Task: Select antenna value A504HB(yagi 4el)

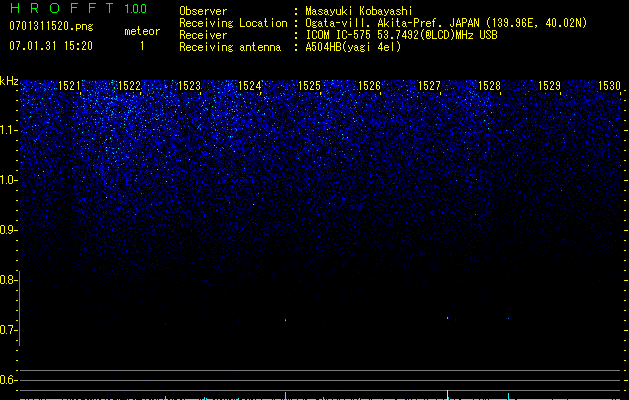Action: [353, 47]
